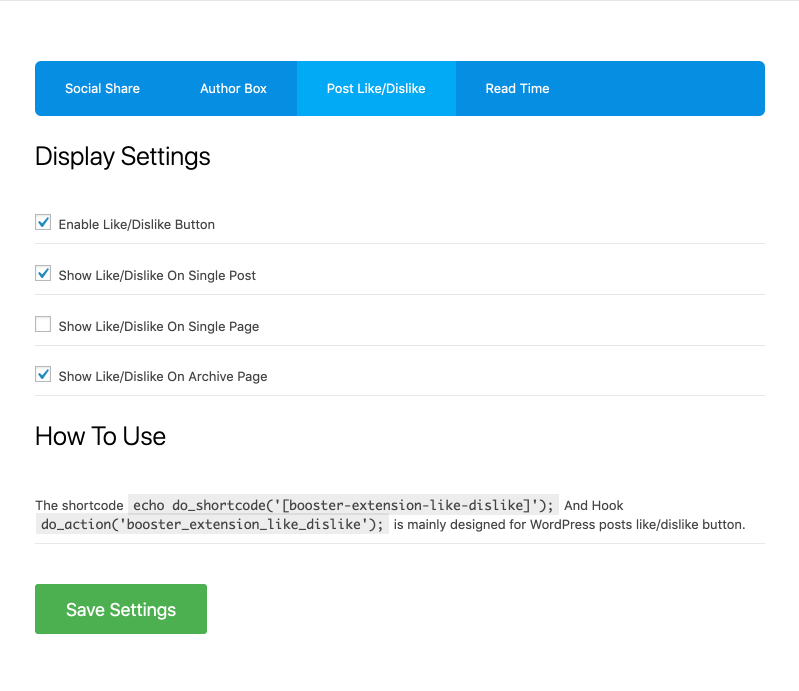Image resolution: width=799 pixels, height=691 pixels.
Task: Uncheck the Enable Like/Dislike Button checkbox
Action: pos(43,223)
